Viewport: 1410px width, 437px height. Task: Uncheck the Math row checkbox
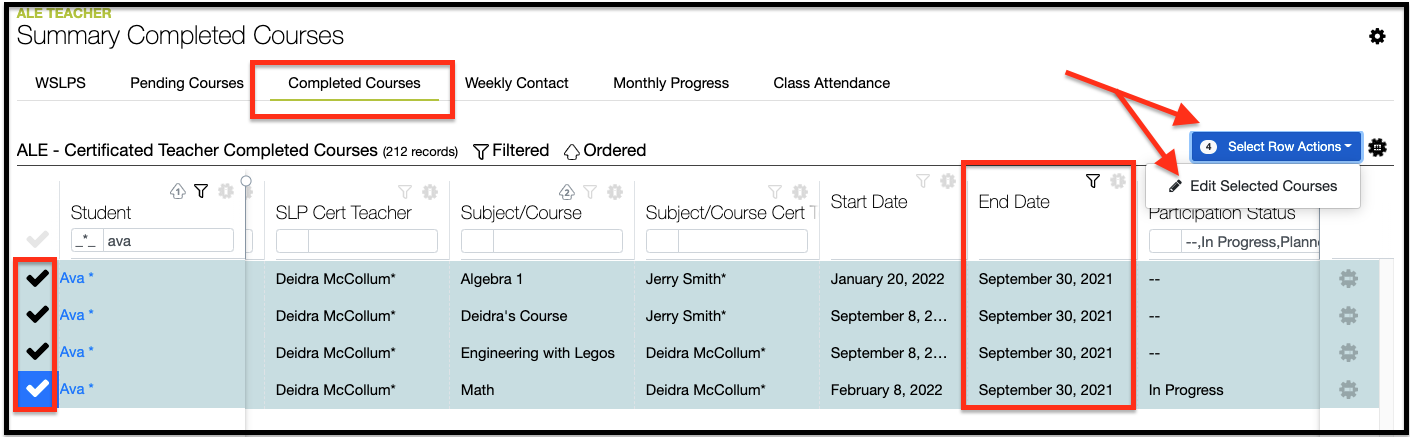click(x=37, y=389)
